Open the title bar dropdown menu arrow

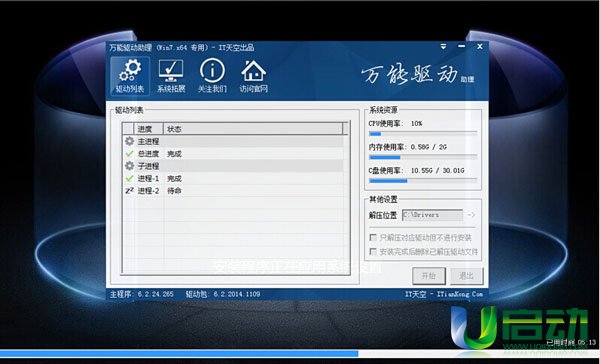pos(443,47)
